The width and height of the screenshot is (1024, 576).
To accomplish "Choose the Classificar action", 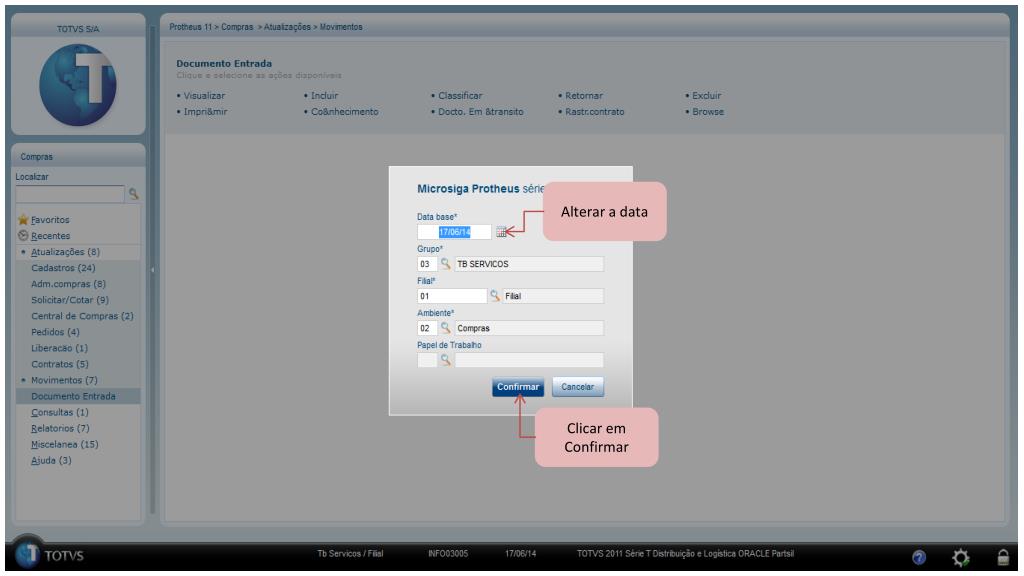I will click(x=460, y=95).
